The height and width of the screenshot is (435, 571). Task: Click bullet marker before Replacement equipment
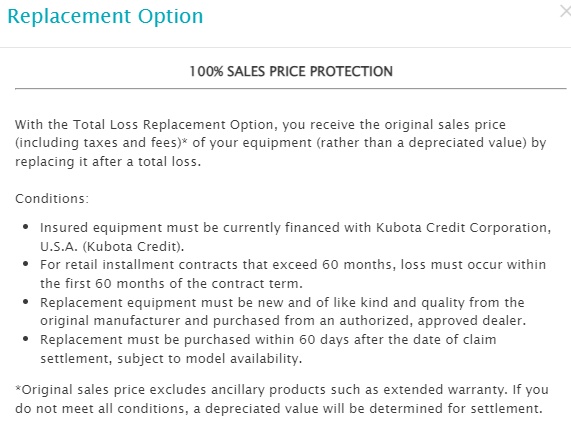25,302
